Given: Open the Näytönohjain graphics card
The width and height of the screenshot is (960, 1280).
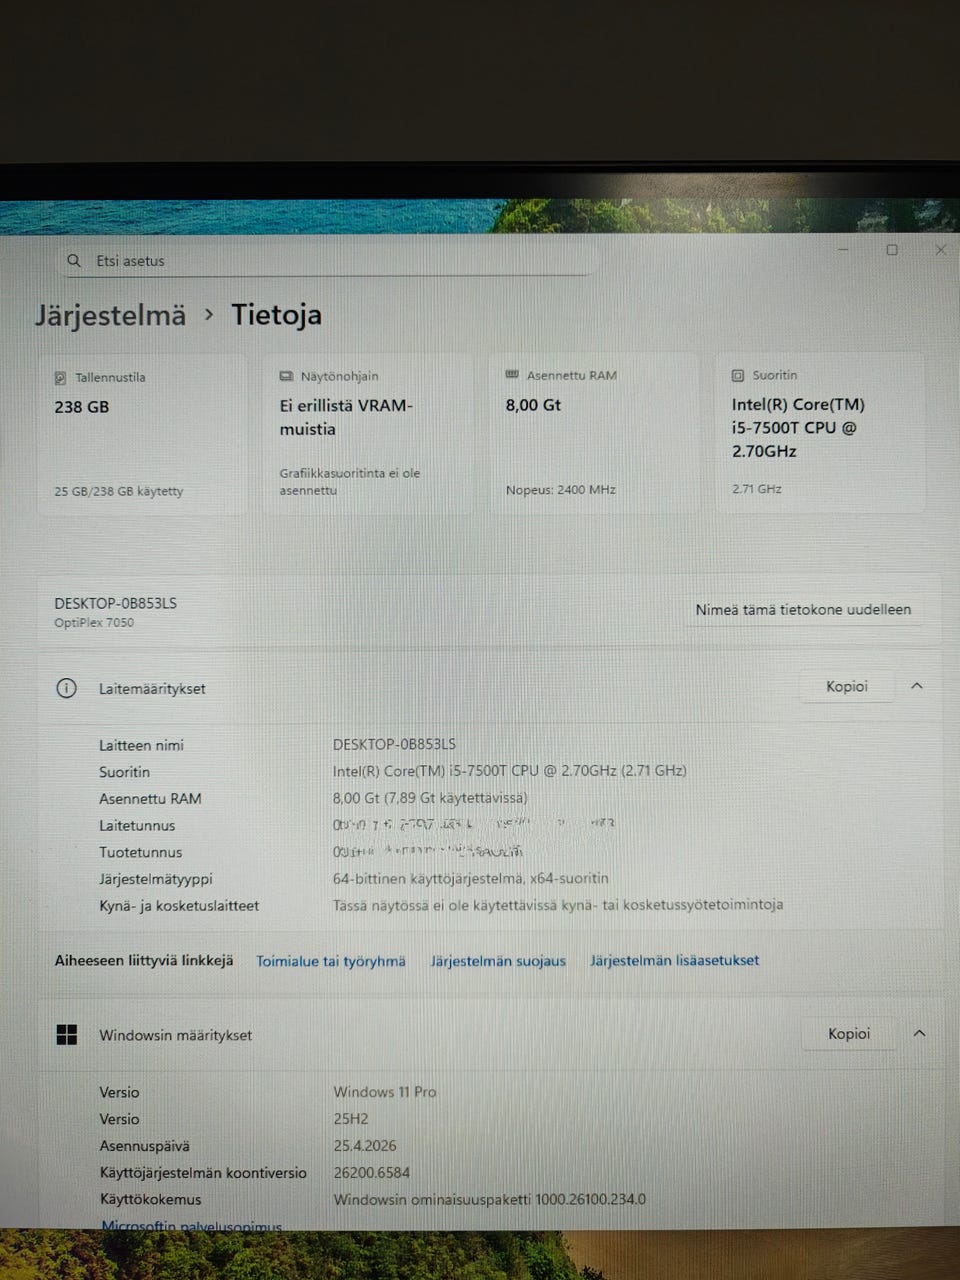Looking at the screenshot, I should [x=367, y=434].
